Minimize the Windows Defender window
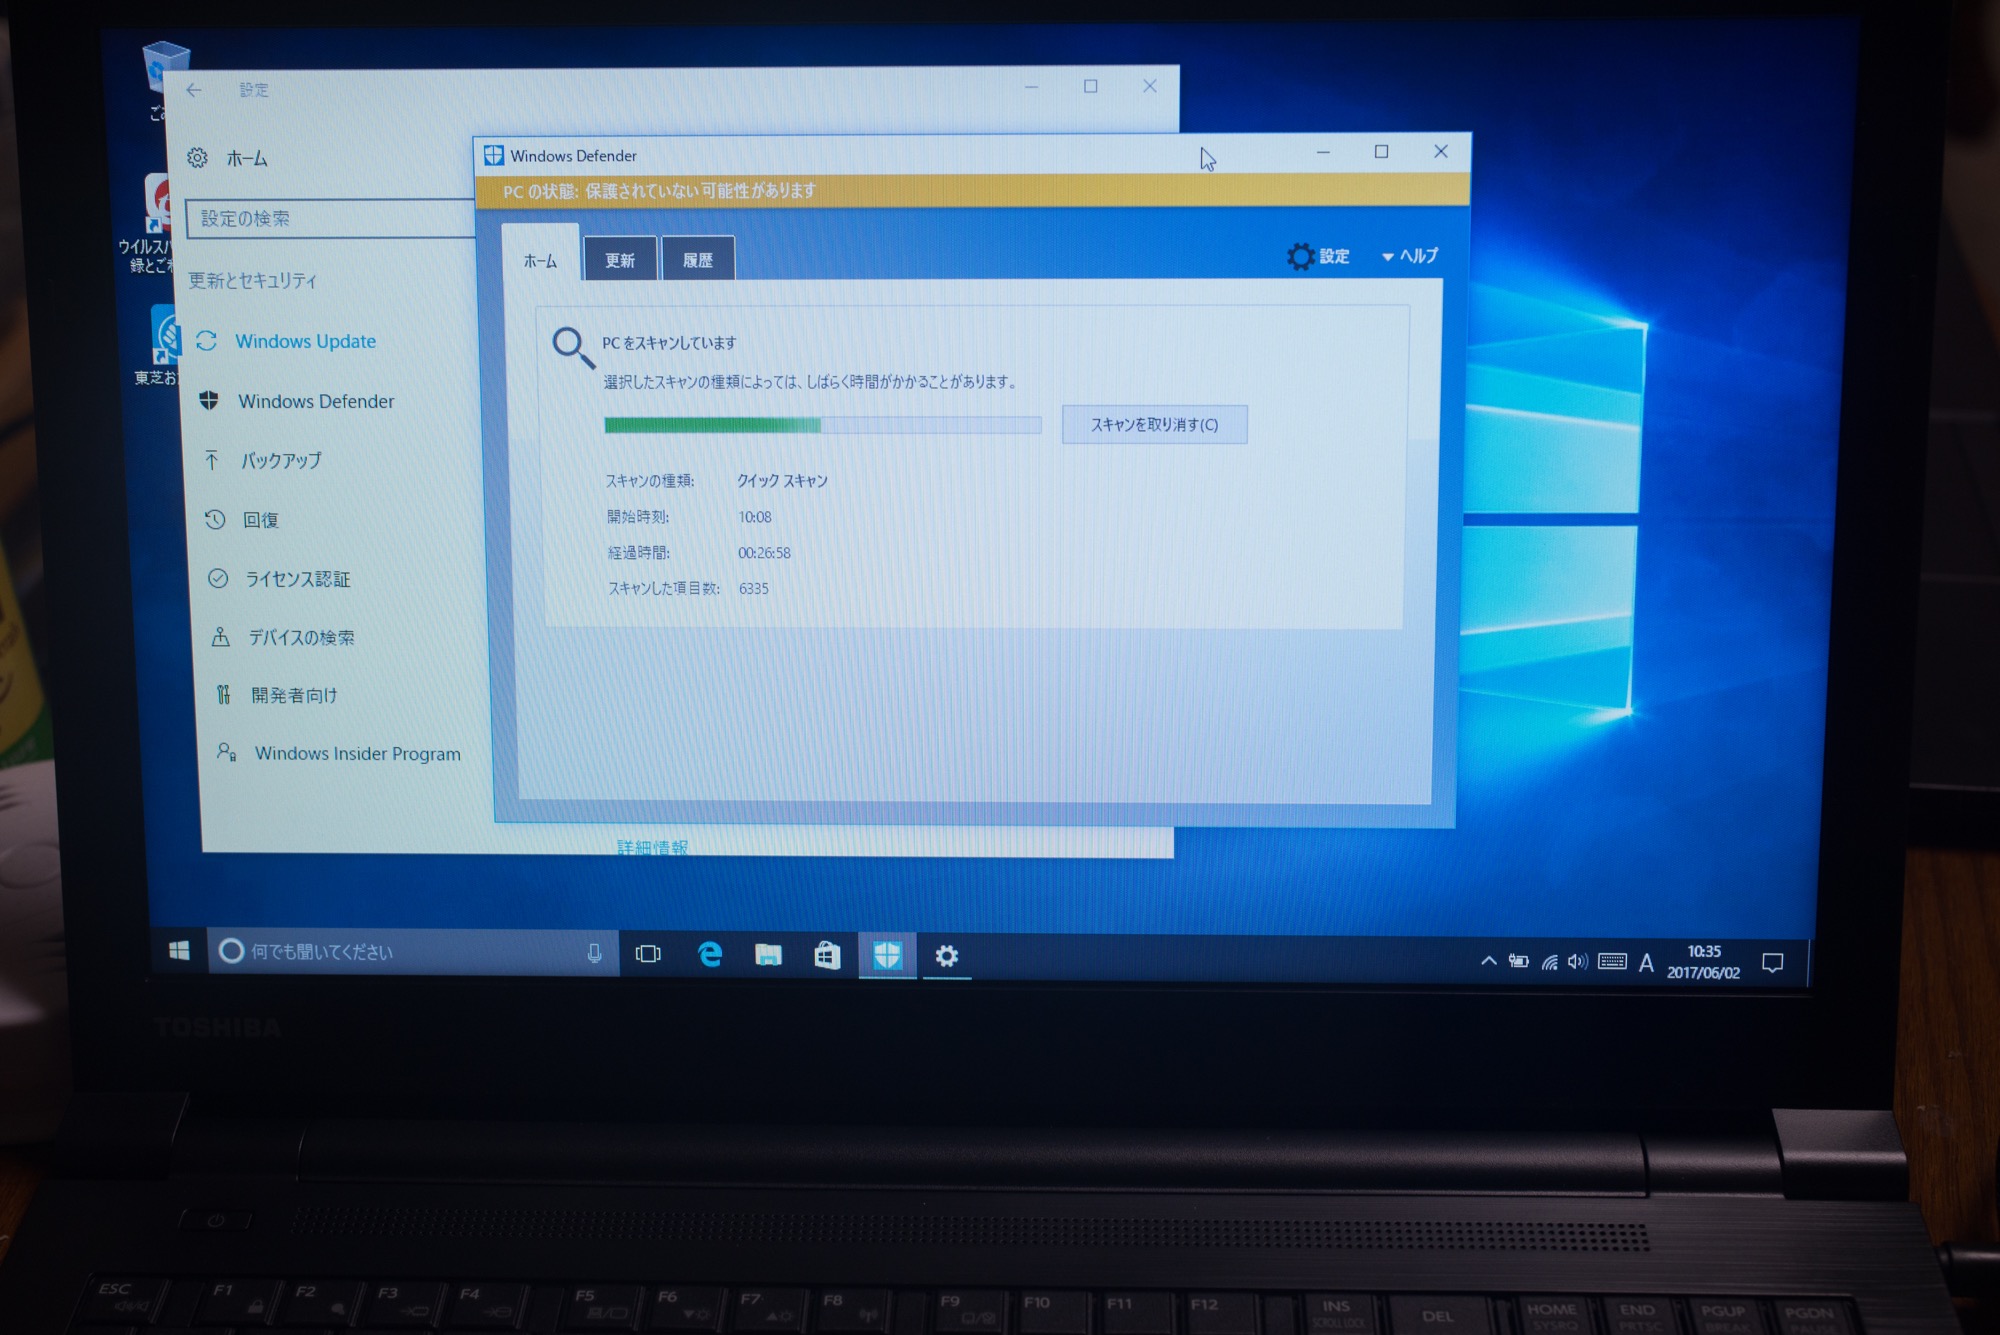The height and width of the screenshot is (1335, 2000). point(1323,152)
